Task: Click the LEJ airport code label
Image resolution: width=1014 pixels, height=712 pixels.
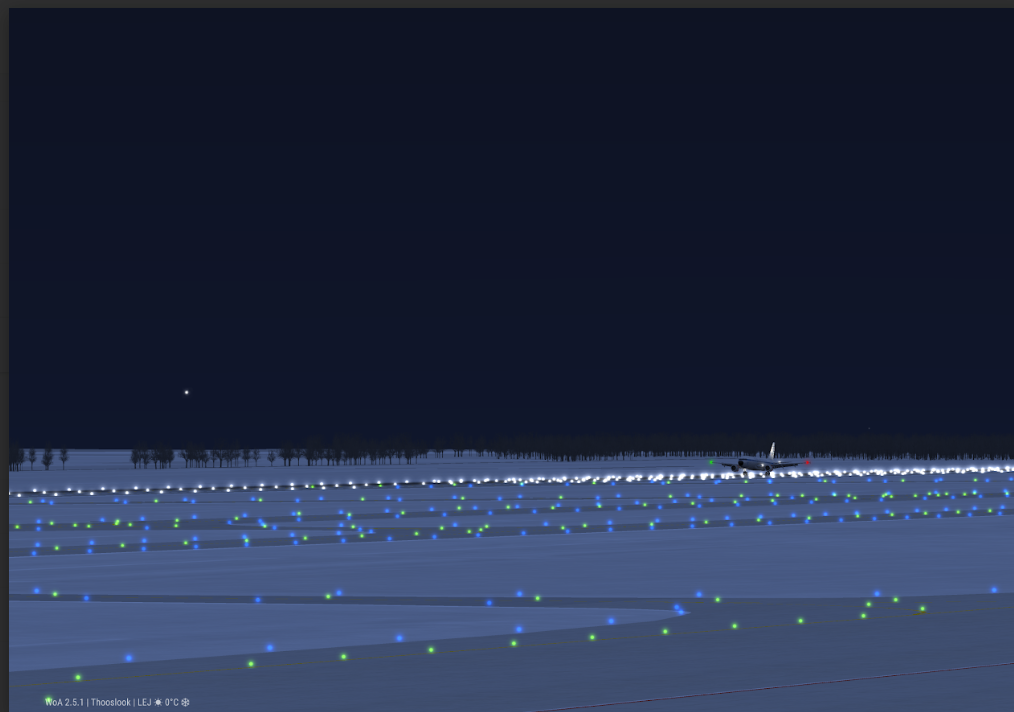Action: pyautogui.click(x=143, y=702)
